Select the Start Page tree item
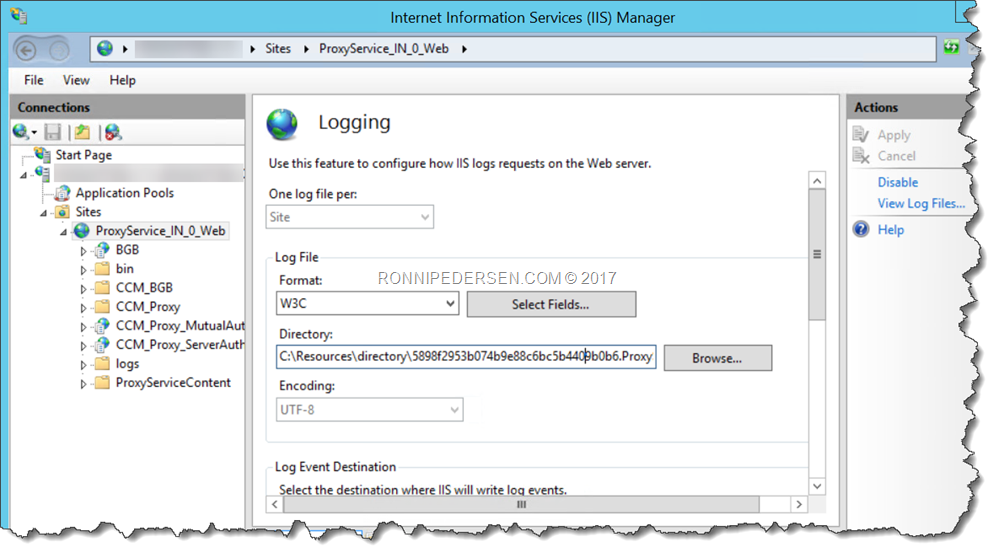 [83, 155]
